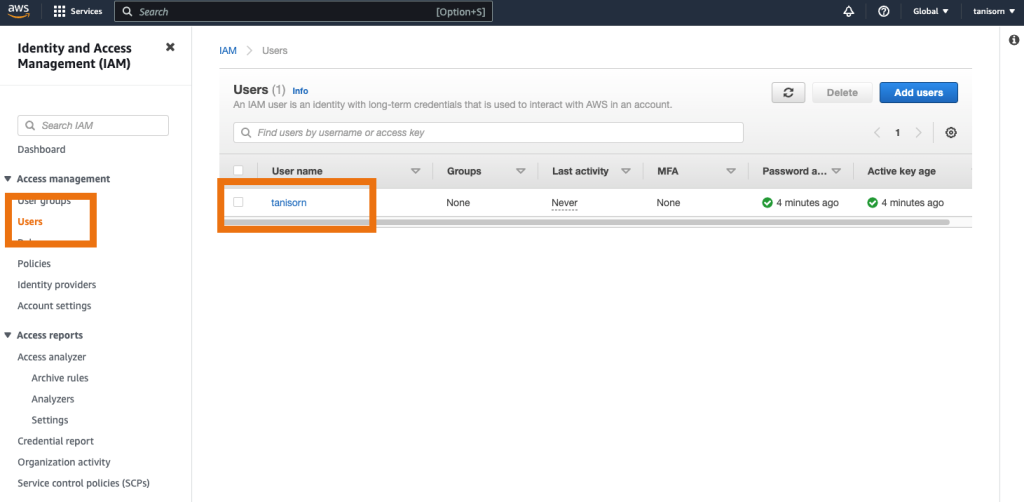Click the Search IAM field
Viewport: 1024px width, 502px height.
[x=93, y=125]
